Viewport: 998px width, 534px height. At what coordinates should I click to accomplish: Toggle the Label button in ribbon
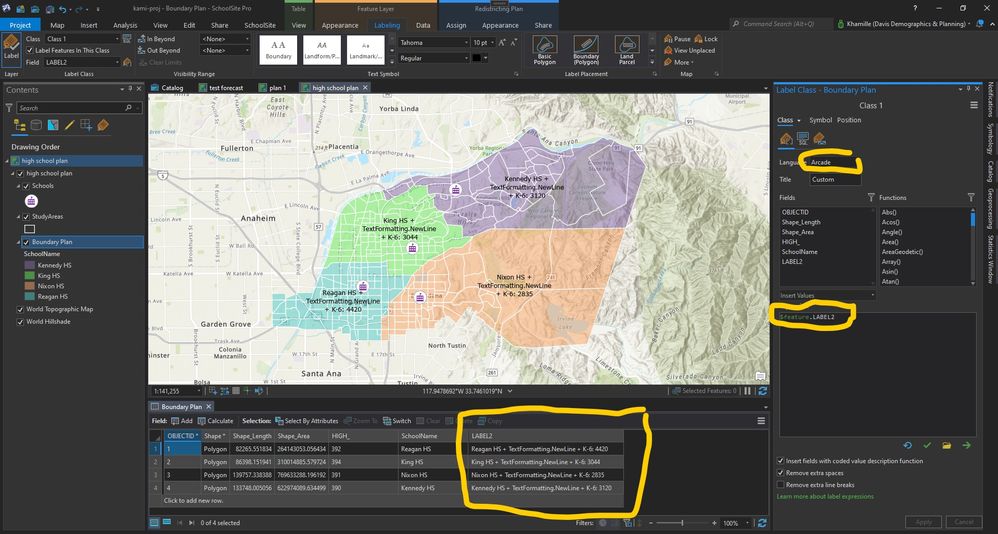(11, 47)
